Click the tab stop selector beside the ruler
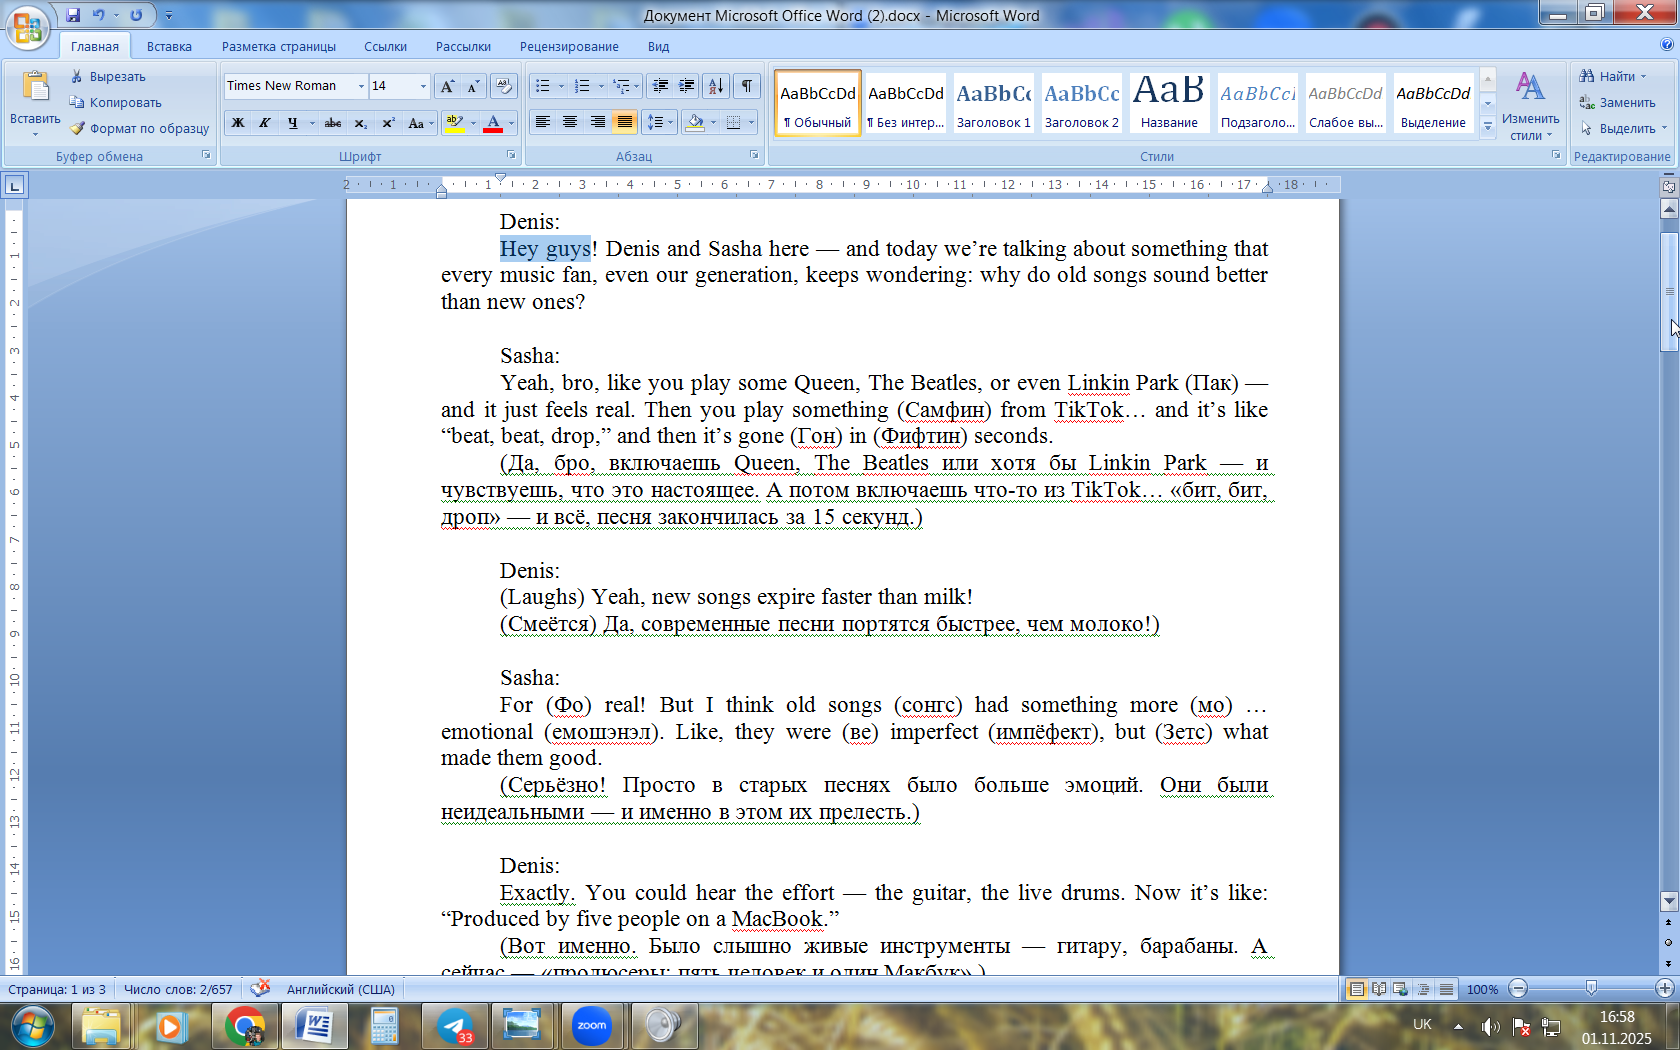This screenshot has height=1050, width=1680. [x=15, y=185]
